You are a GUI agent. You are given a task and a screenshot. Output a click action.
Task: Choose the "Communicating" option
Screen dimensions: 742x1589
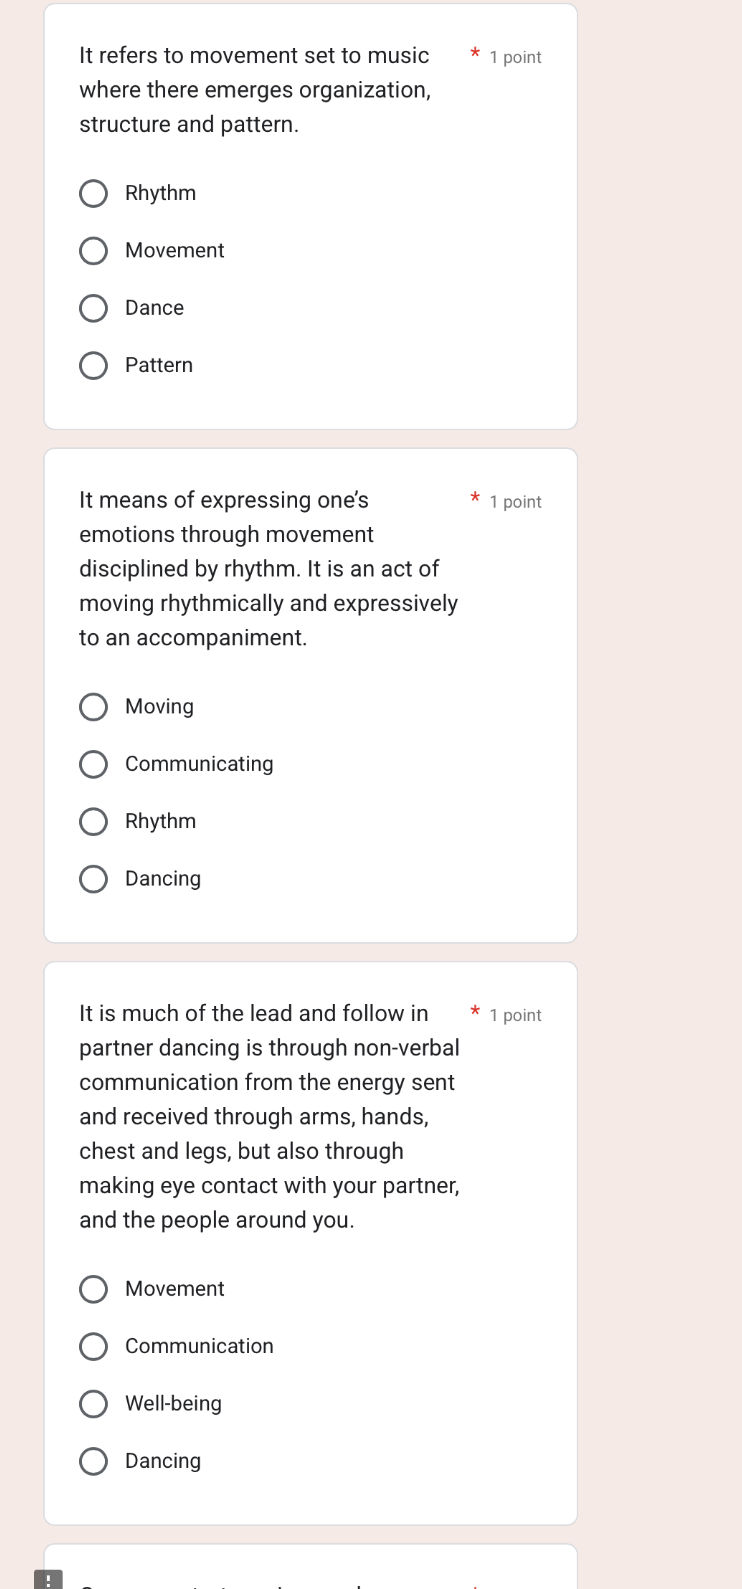[x=93, y=764]
